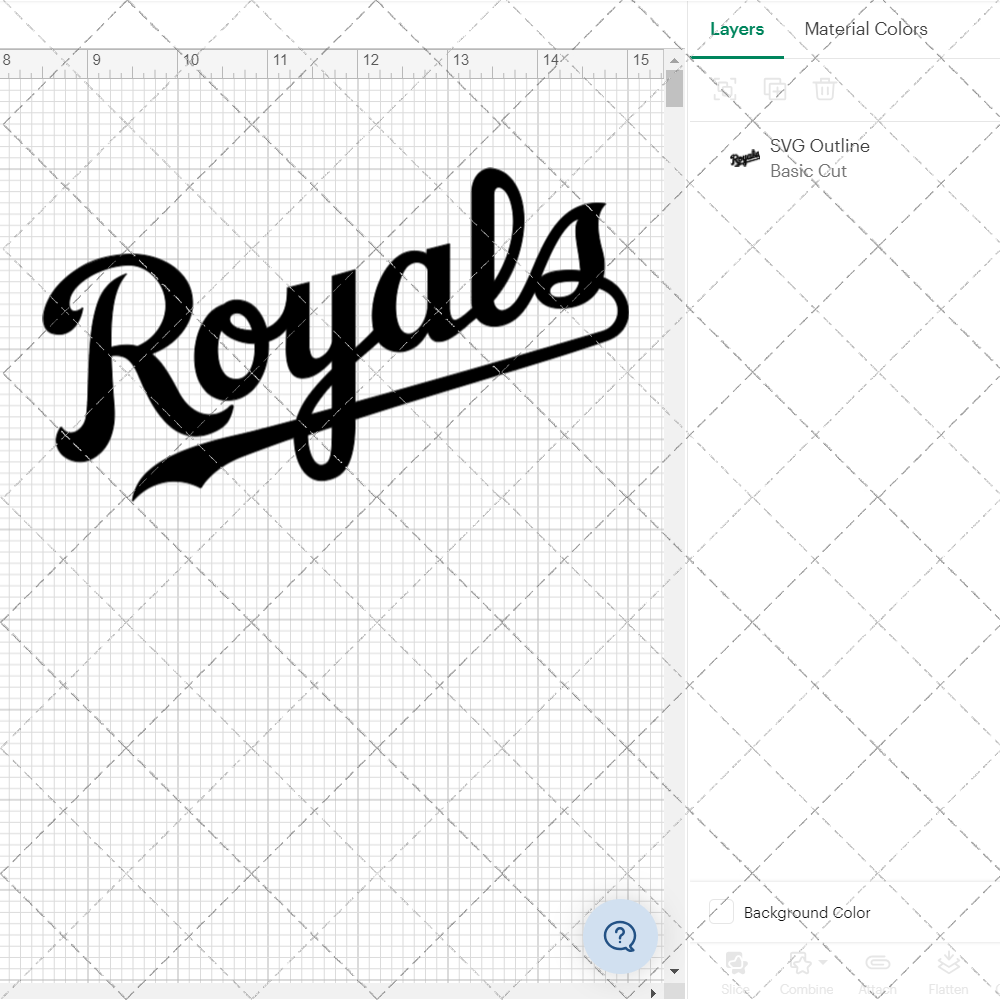Select the Royals design on canvas
This screenshot has width=1000, height=1000.
(335, 335)
